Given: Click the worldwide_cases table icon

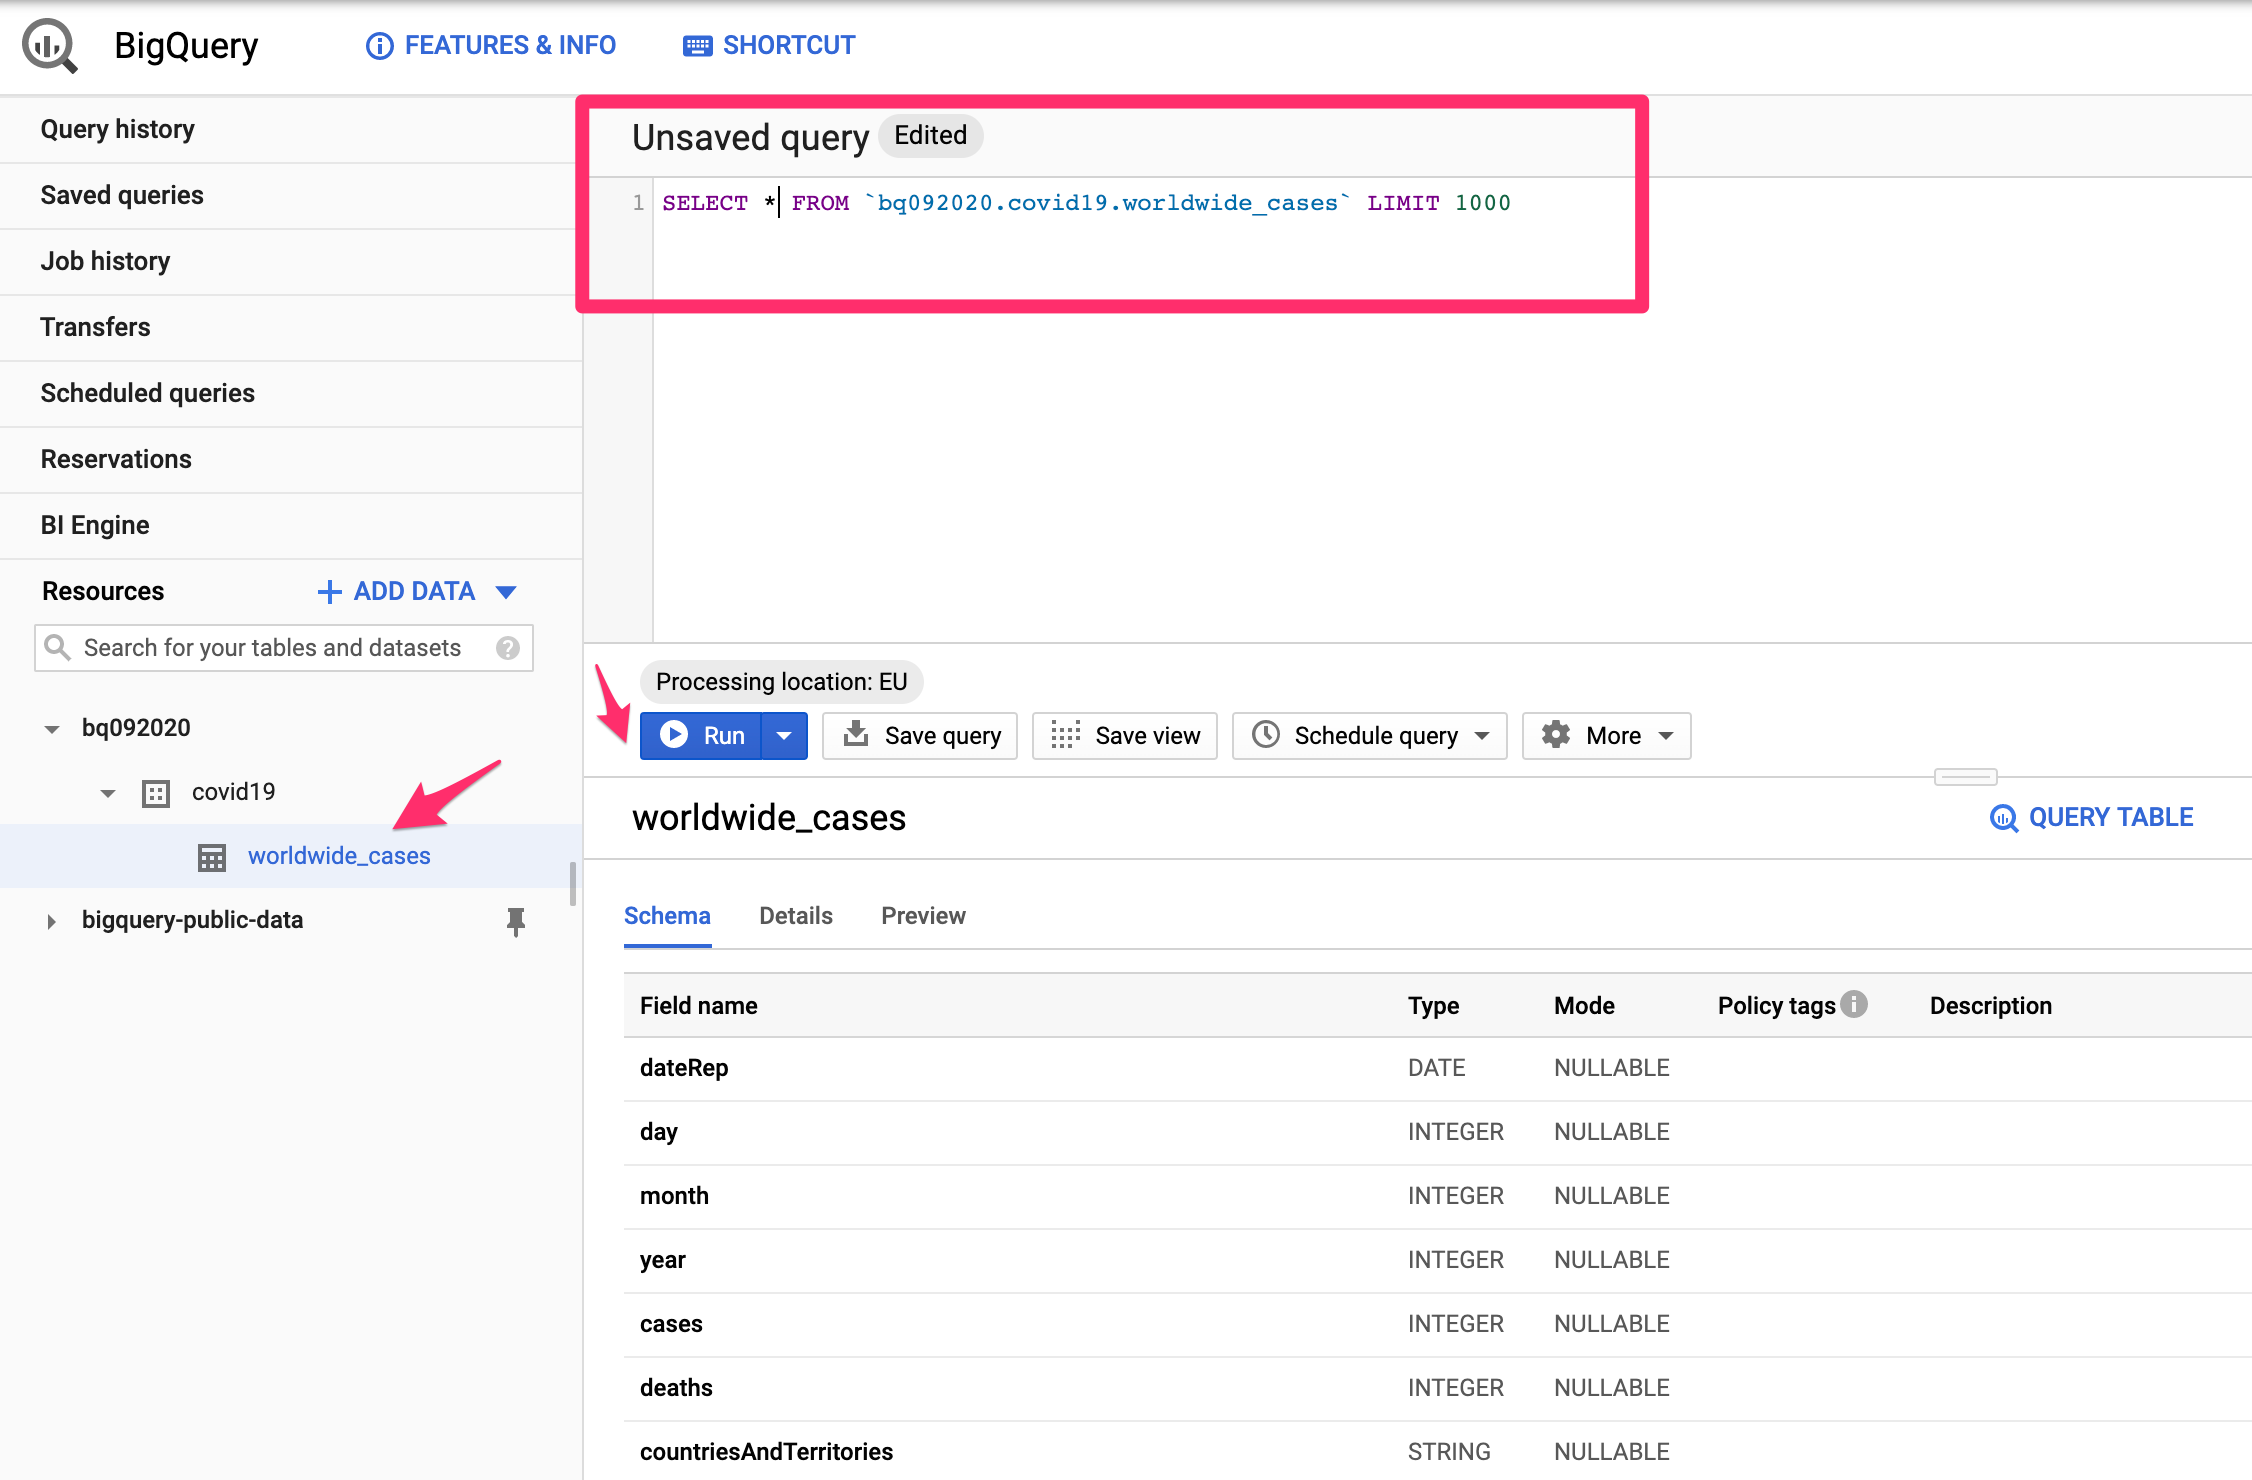Looking at the screenshot, I should coord(212,857).
